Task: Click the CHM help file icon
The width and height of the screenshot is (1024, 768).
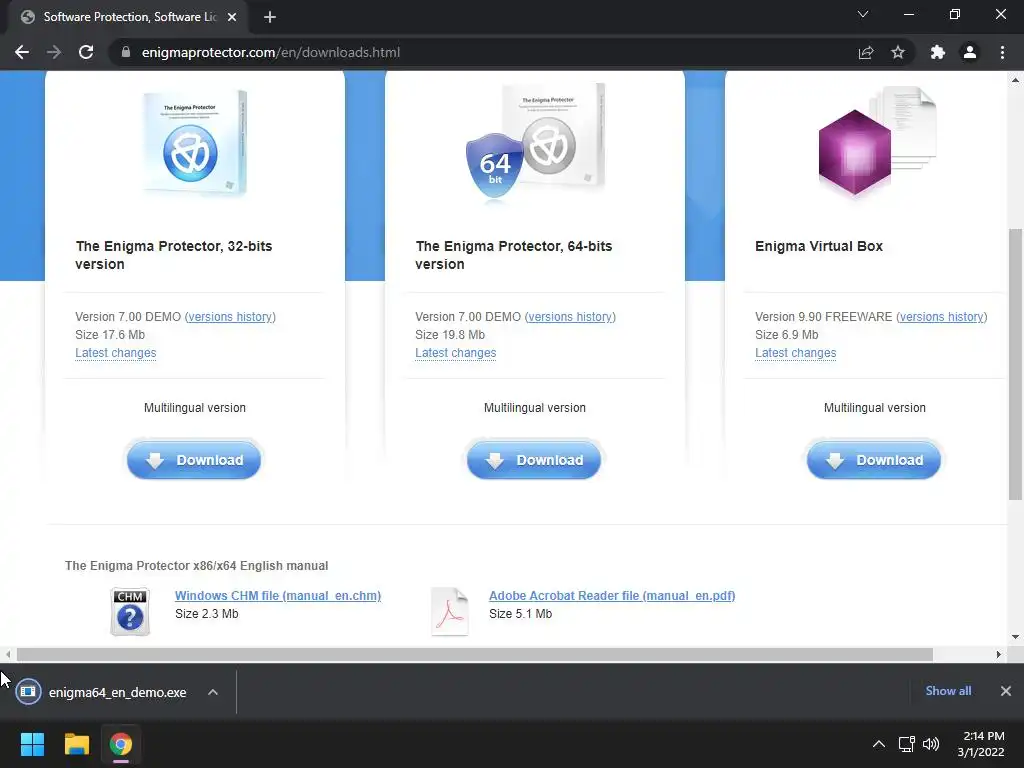Action: coord(130,611)
